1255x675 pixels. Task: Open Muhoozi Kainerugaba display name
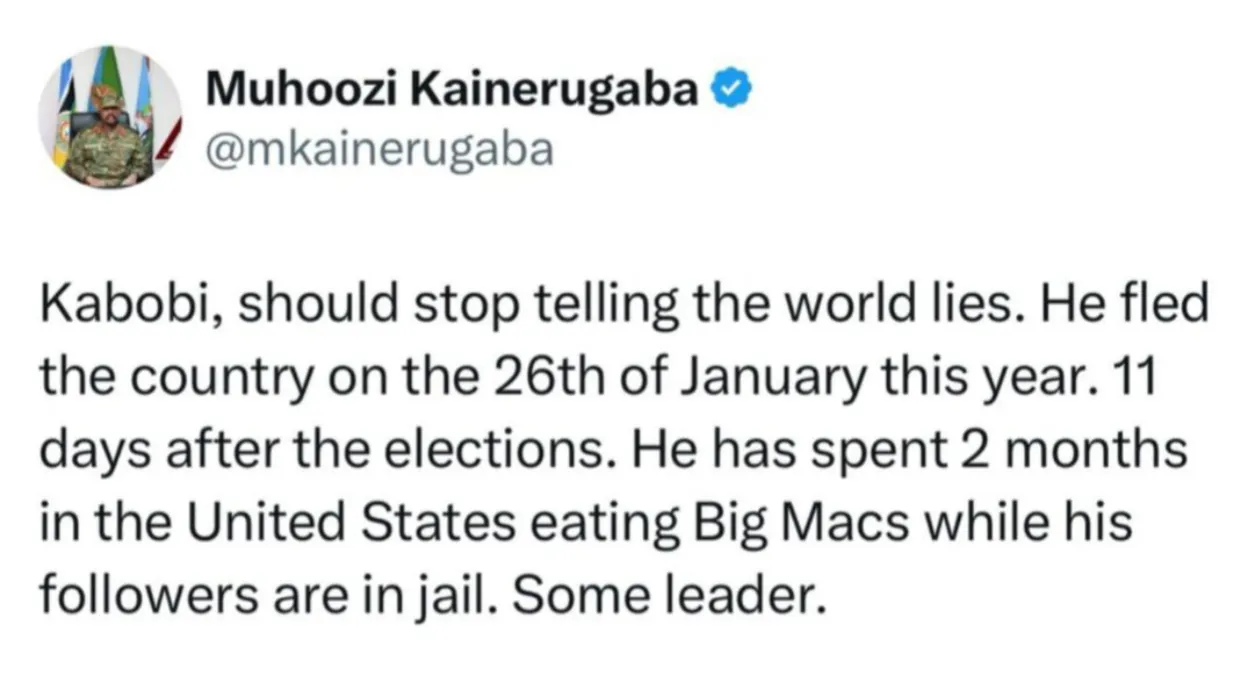(x=453, y=91)
